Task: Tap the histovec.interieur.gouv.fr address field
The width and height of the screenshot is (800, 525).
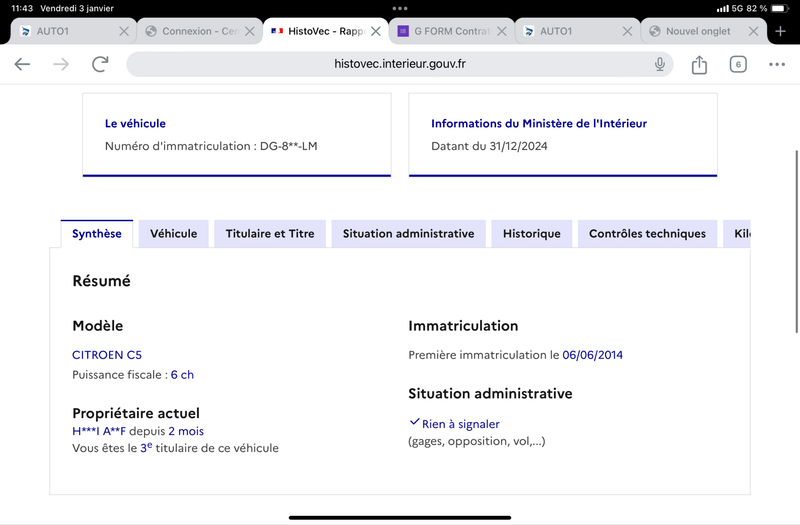Action: click(399, 64)
